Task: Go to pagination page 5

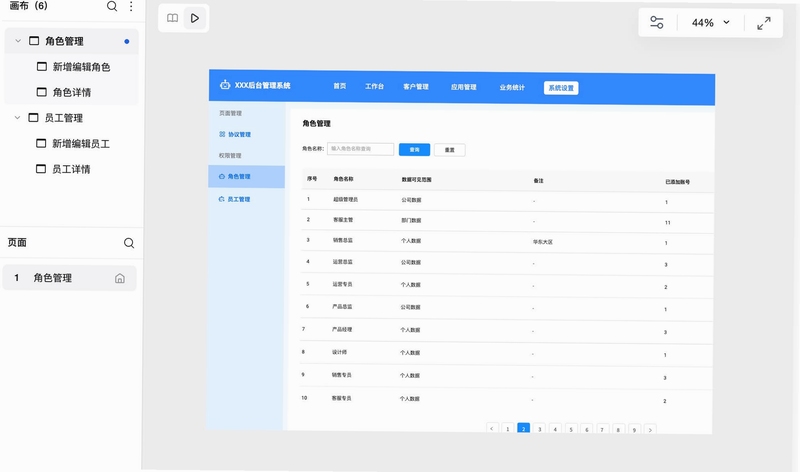Action: coord(571,429)
